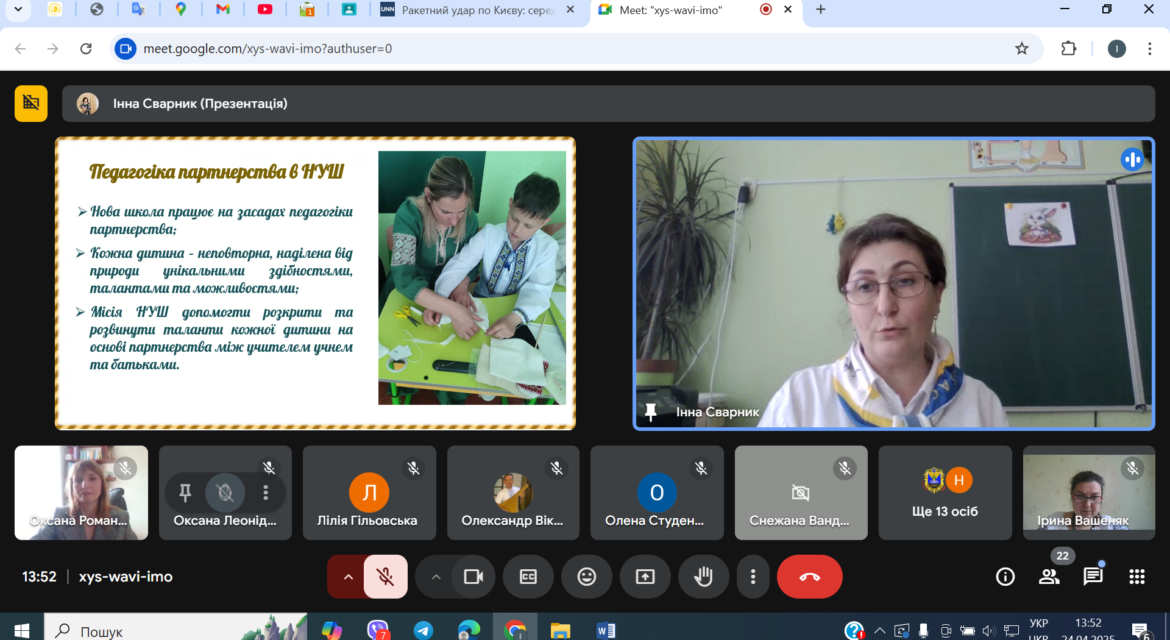Open more options three-dot menu in call bar
The image size is (1170, 640).
pos(753,577)
